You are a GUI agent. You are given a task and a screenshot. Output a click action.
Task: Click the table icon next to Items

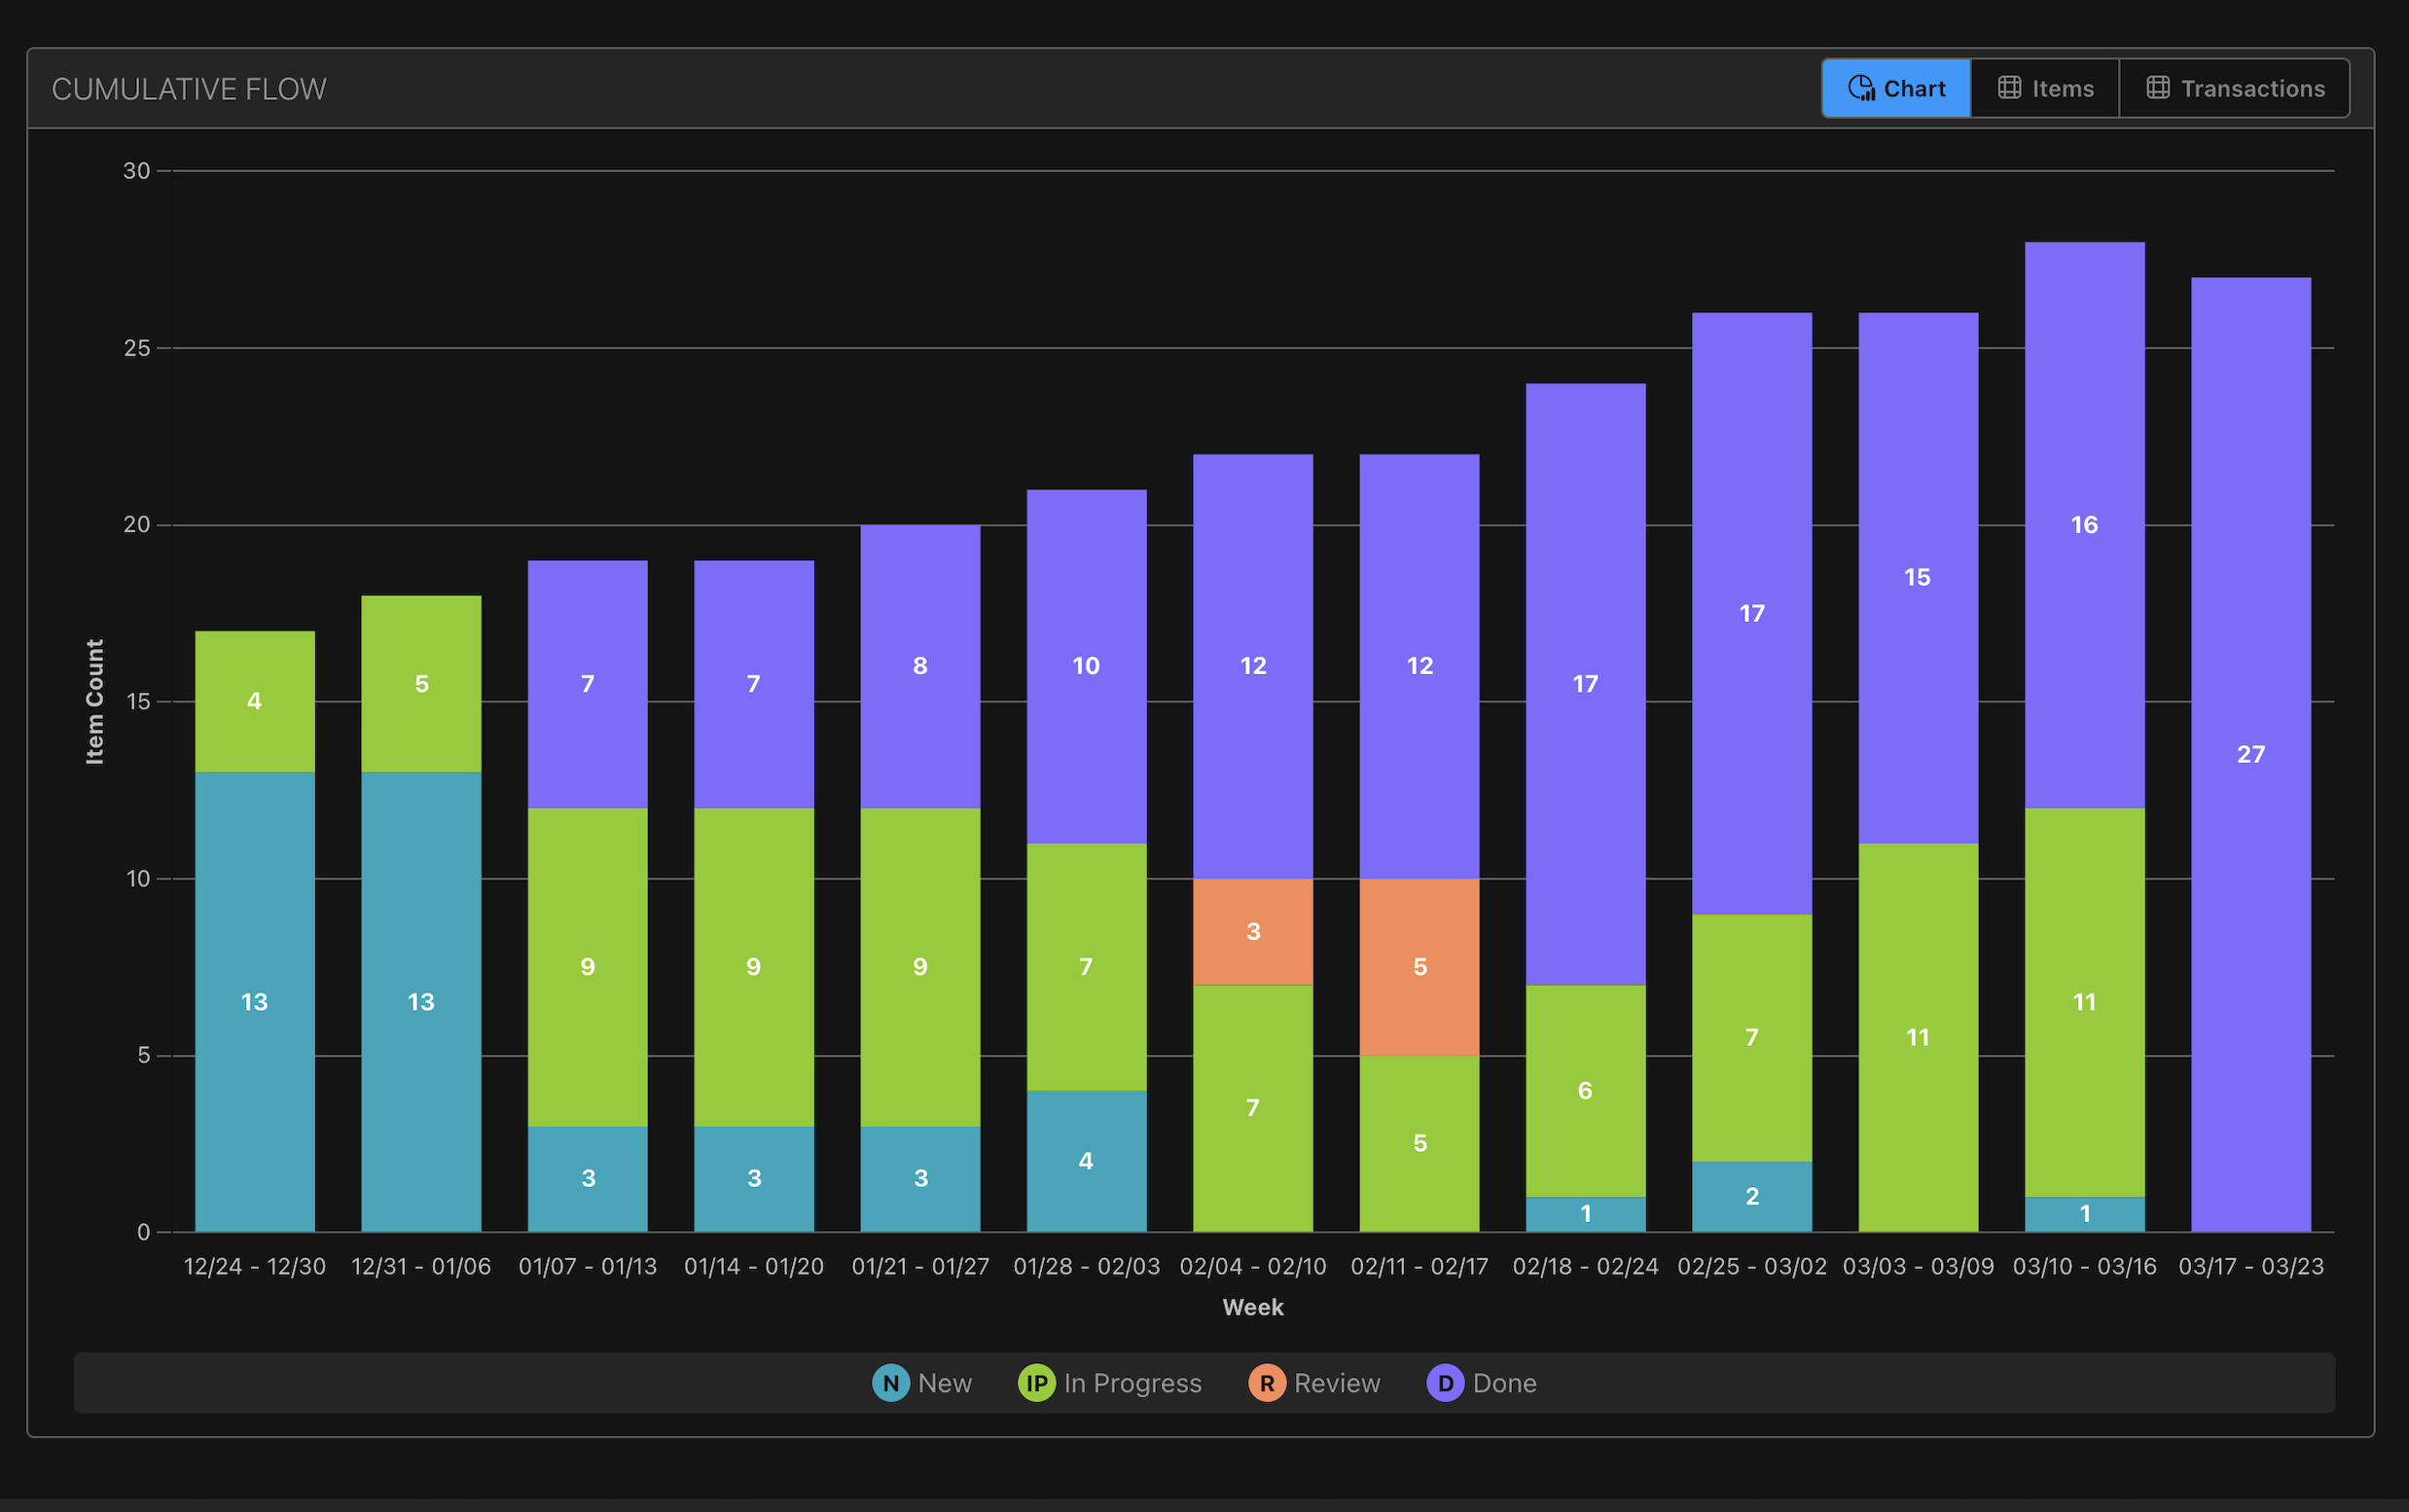2009,88
